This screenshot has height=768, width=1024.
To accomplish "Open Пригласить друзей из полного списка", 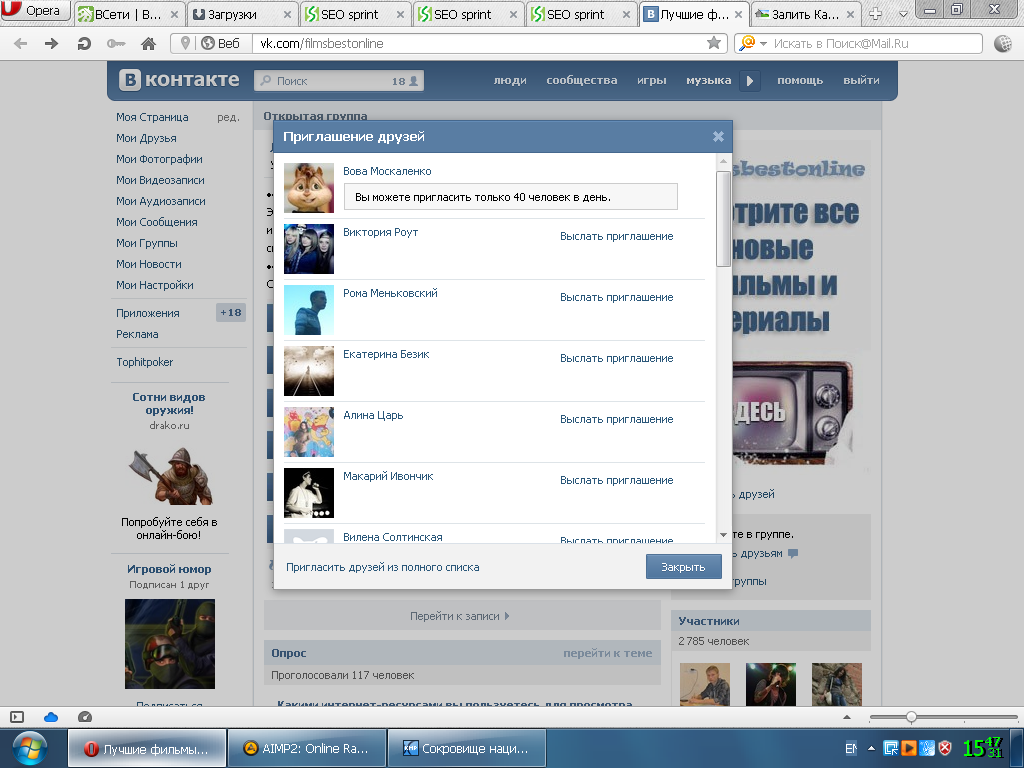I will tap(383, 568).
